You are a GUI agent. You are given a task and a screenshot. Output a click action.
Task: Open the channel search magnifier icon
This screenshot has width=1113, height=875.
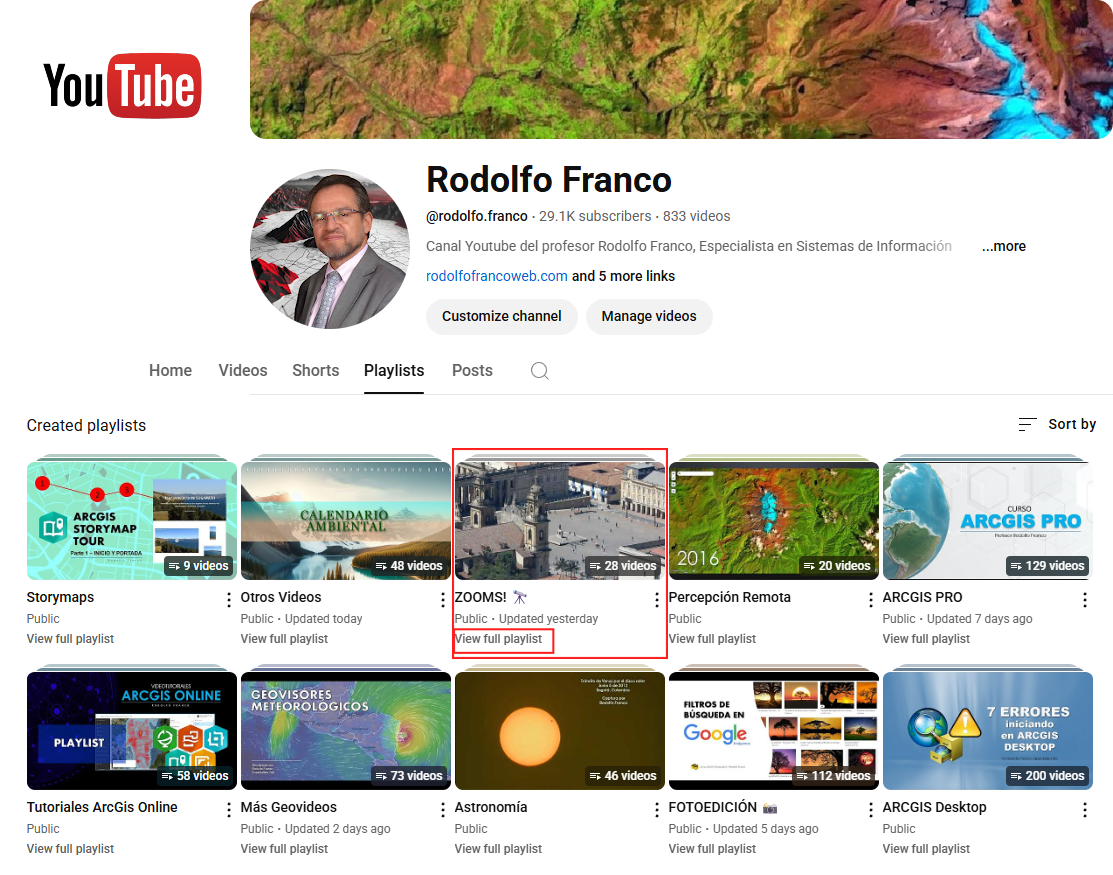(x=540, y=371)
